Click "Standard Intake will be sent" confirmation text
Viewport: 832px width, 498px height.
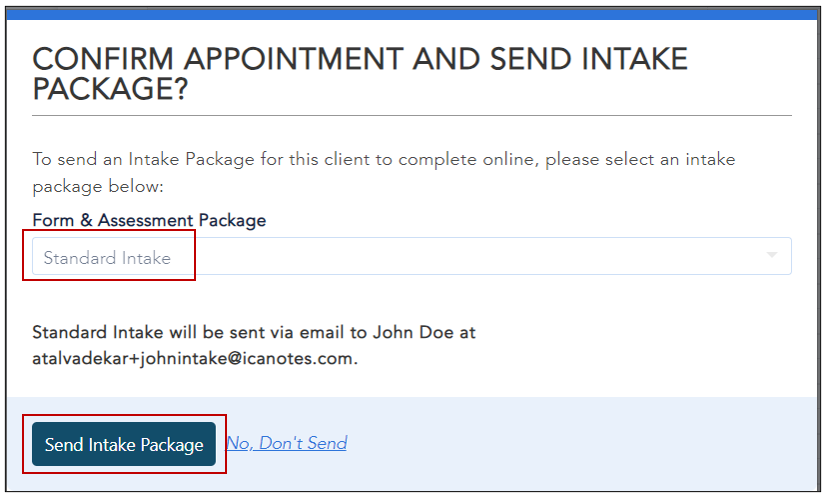pyautogui.click(x=140, y=331)
